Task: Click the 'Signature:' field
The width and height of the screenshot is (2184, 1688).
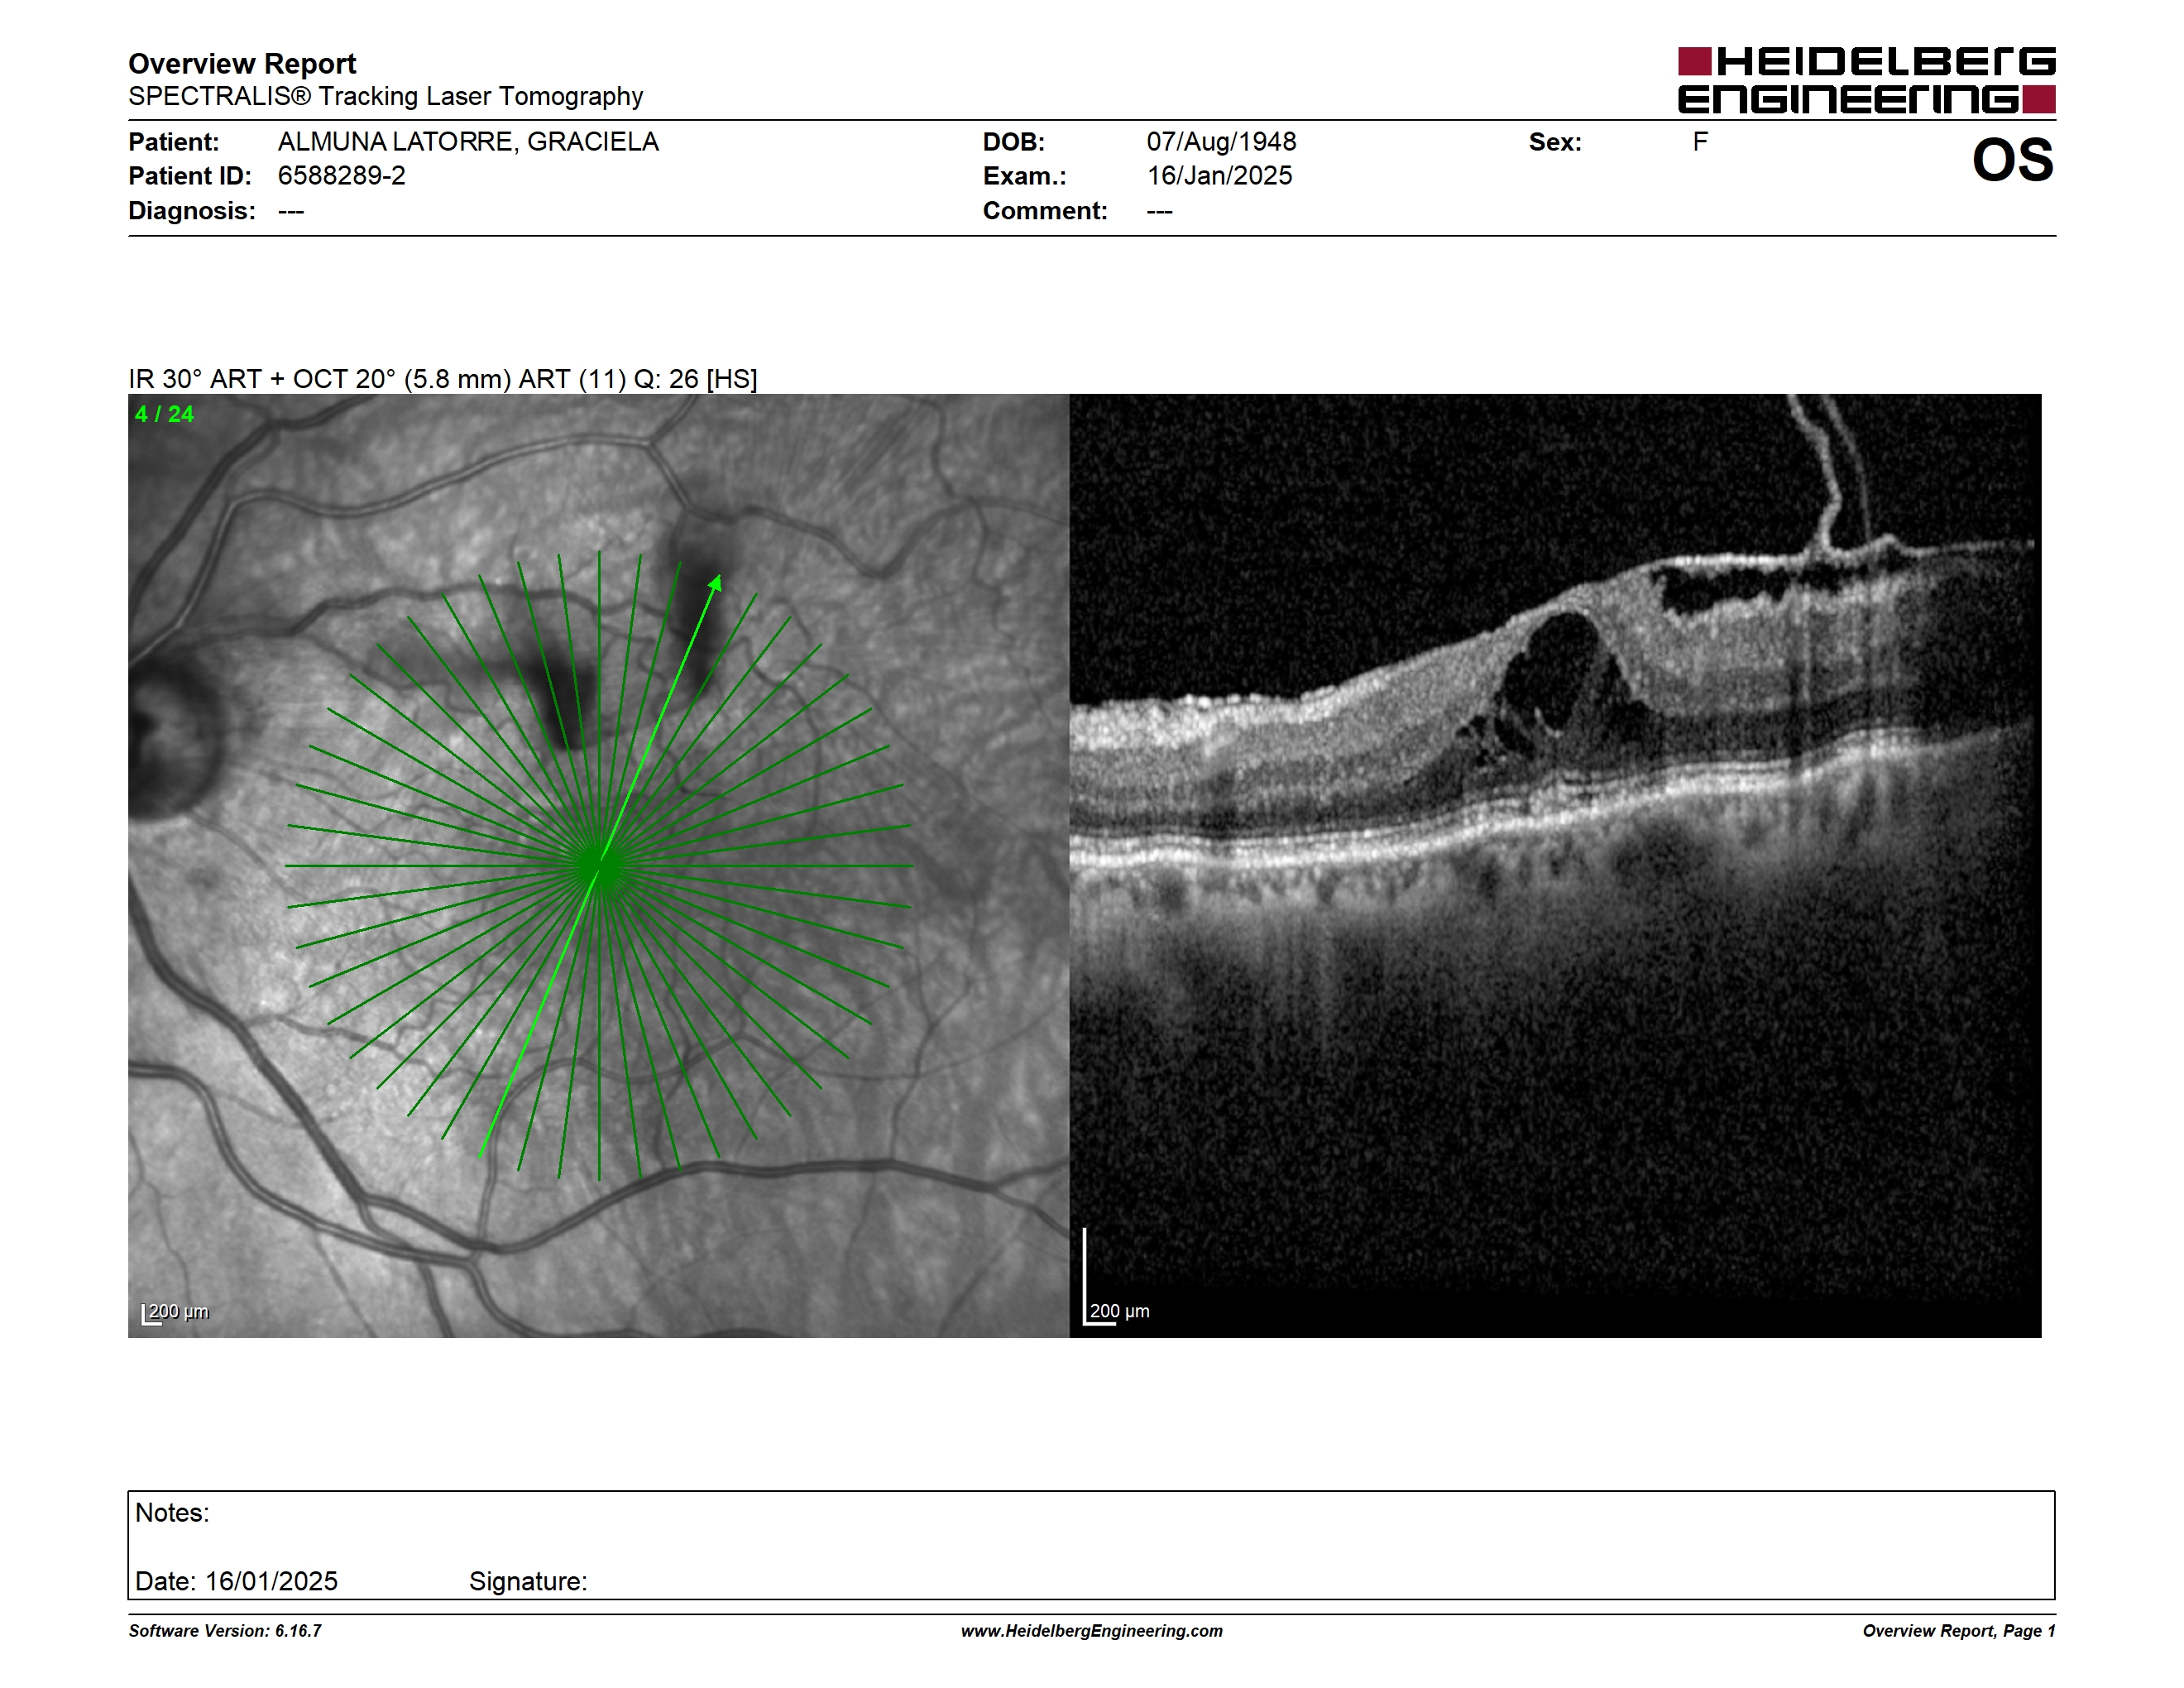Action: [x=528, y=1581]
